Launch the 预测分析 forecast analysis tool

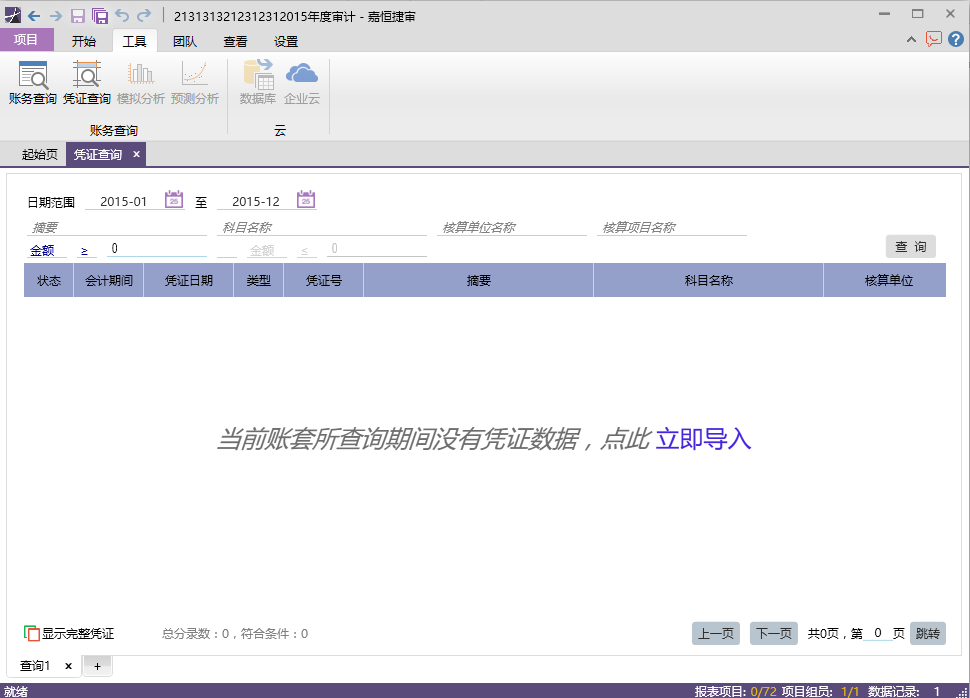pos(195,83)
